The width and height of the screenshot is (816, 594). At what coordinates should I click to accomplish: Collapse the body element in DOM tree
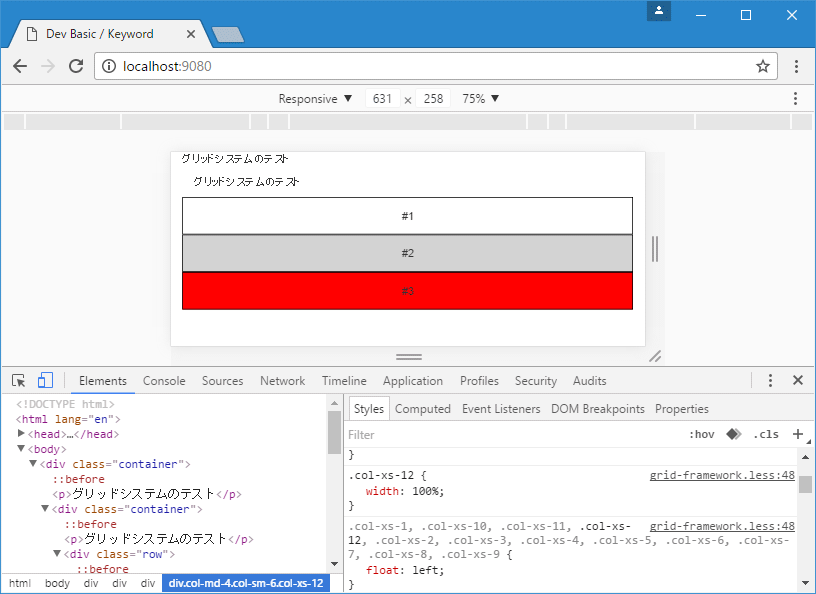click(22, 449)
